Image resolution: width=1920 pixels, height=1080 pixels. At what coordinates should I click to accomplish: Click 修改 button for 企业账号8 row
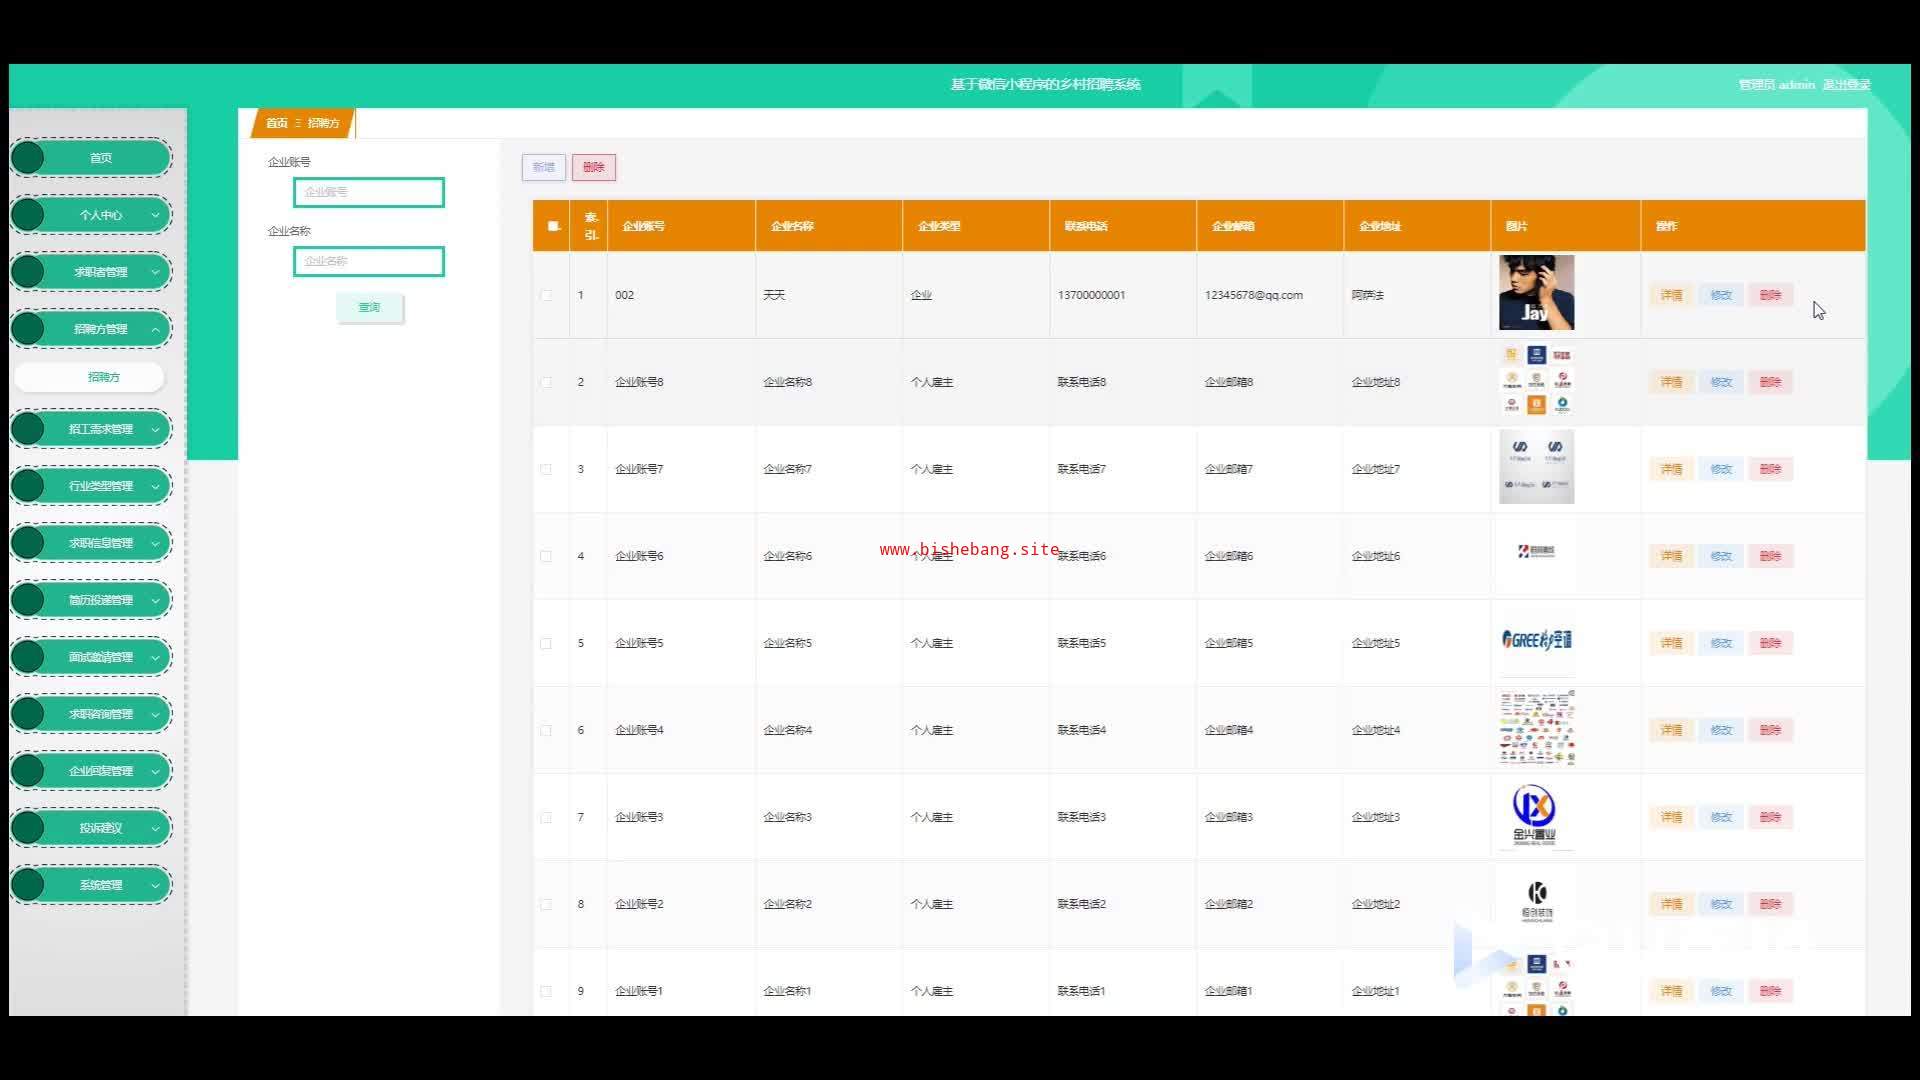tap(1720, 382)
